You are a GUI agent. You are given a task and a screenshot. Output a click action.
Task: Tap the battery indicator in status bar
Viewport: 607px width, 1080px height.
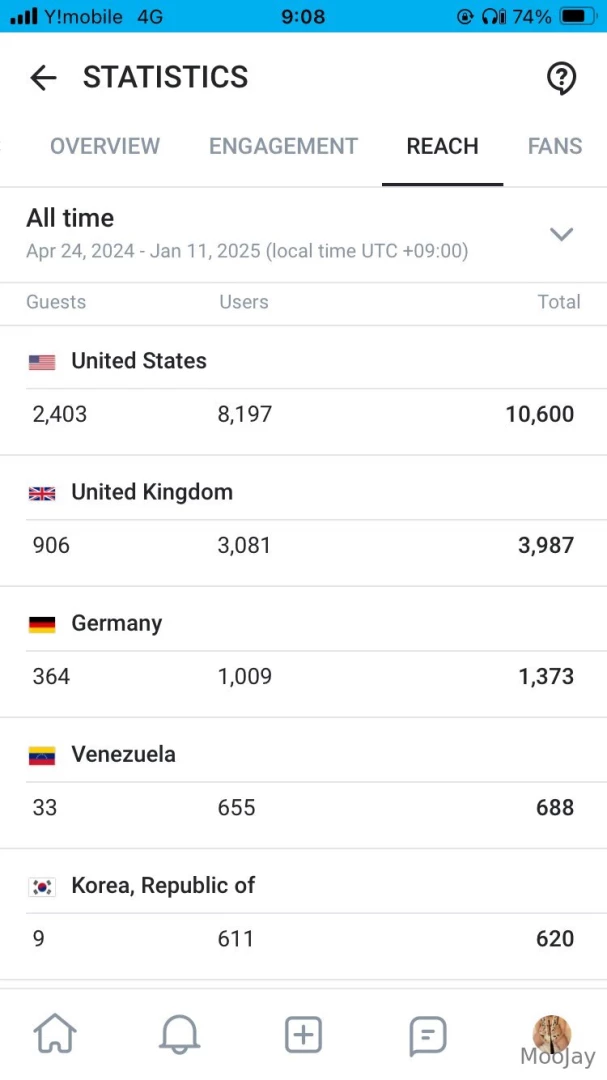click(x=577, y=16)
